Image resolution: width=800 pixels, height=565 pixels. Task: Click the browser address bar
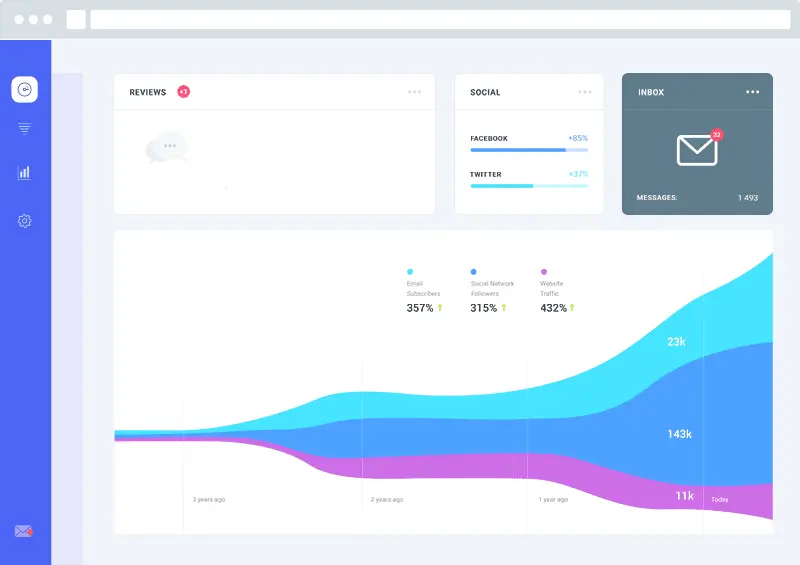[x=440, y=19]
